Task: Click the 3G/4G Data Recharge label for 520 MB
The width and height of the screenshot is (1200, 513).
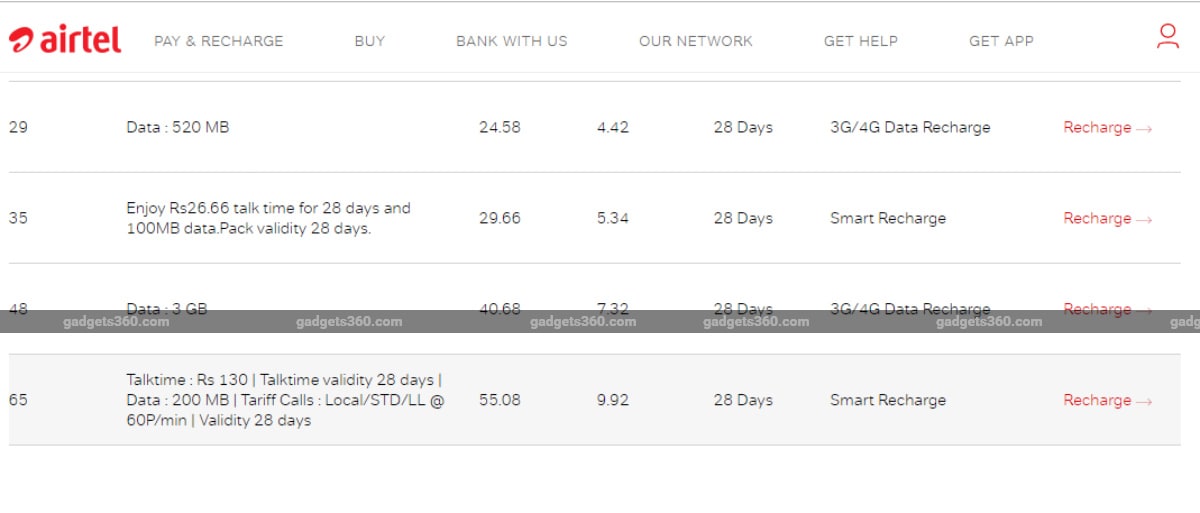Action: point(910,128)
